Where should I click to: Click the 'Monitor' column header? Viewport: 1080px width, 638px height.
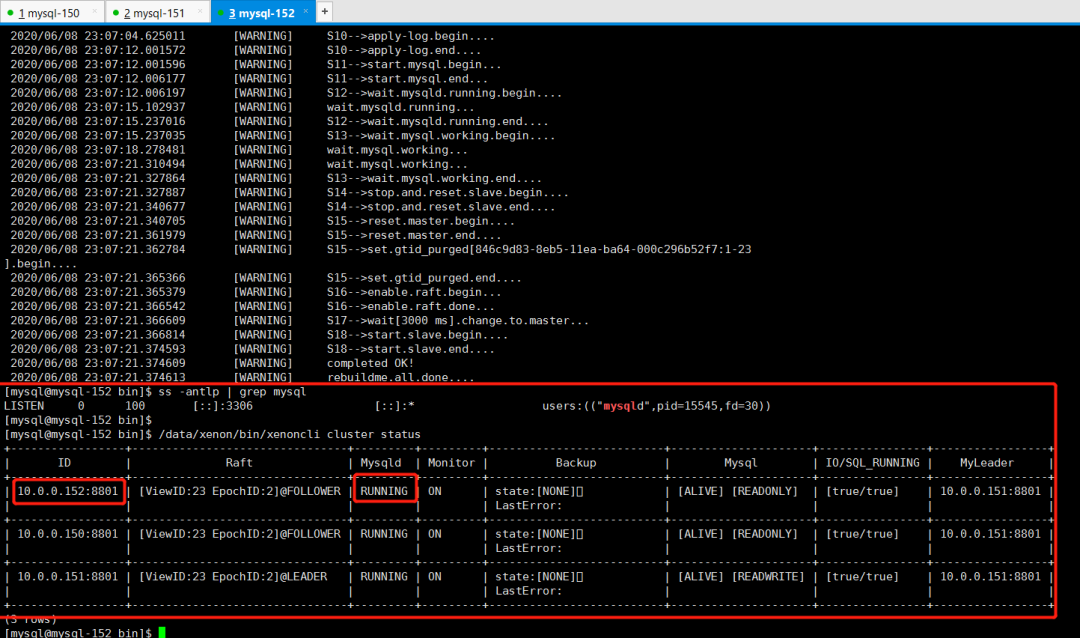pos(451,463)
